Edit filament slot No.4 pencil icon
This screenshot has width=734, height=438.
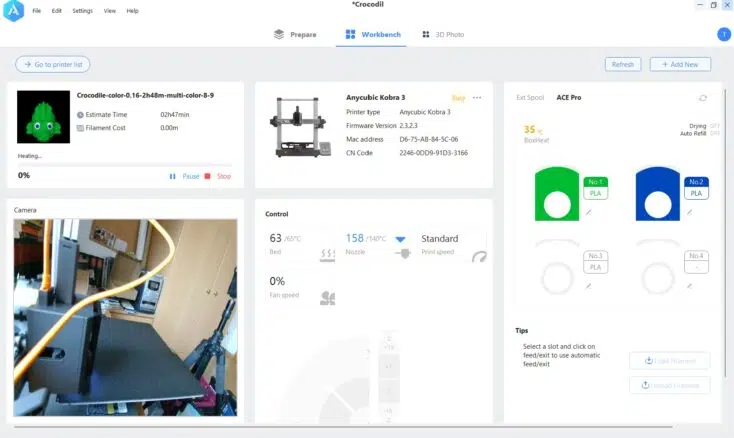tap(689, 286)
